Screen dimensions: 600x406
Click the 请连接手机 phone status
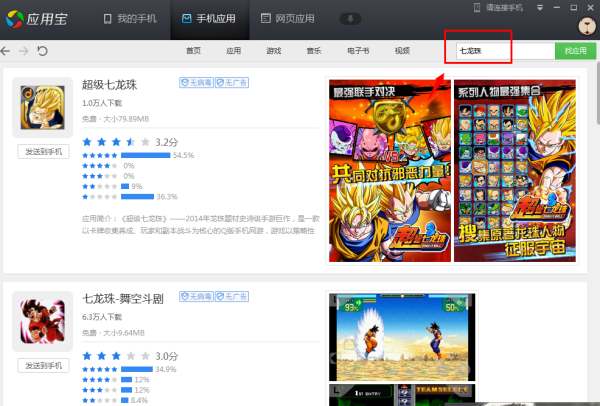[x=498, y=8]
